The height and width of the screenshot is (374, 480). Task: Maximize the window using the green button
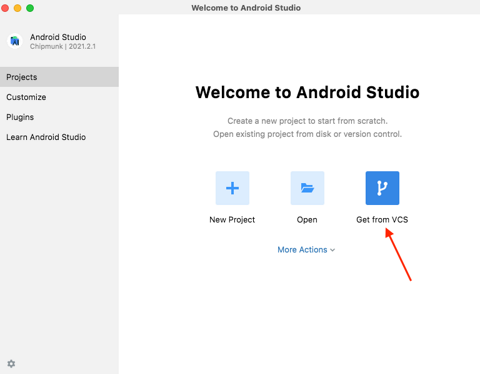(x=30, y=8)
